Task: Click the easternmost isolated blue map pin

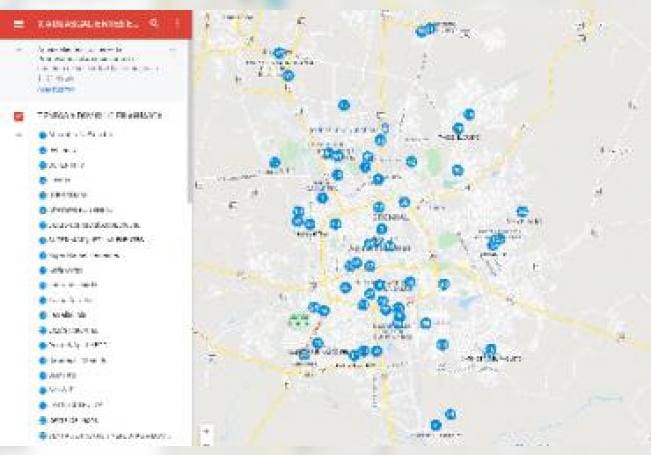Action: [522, 211]
